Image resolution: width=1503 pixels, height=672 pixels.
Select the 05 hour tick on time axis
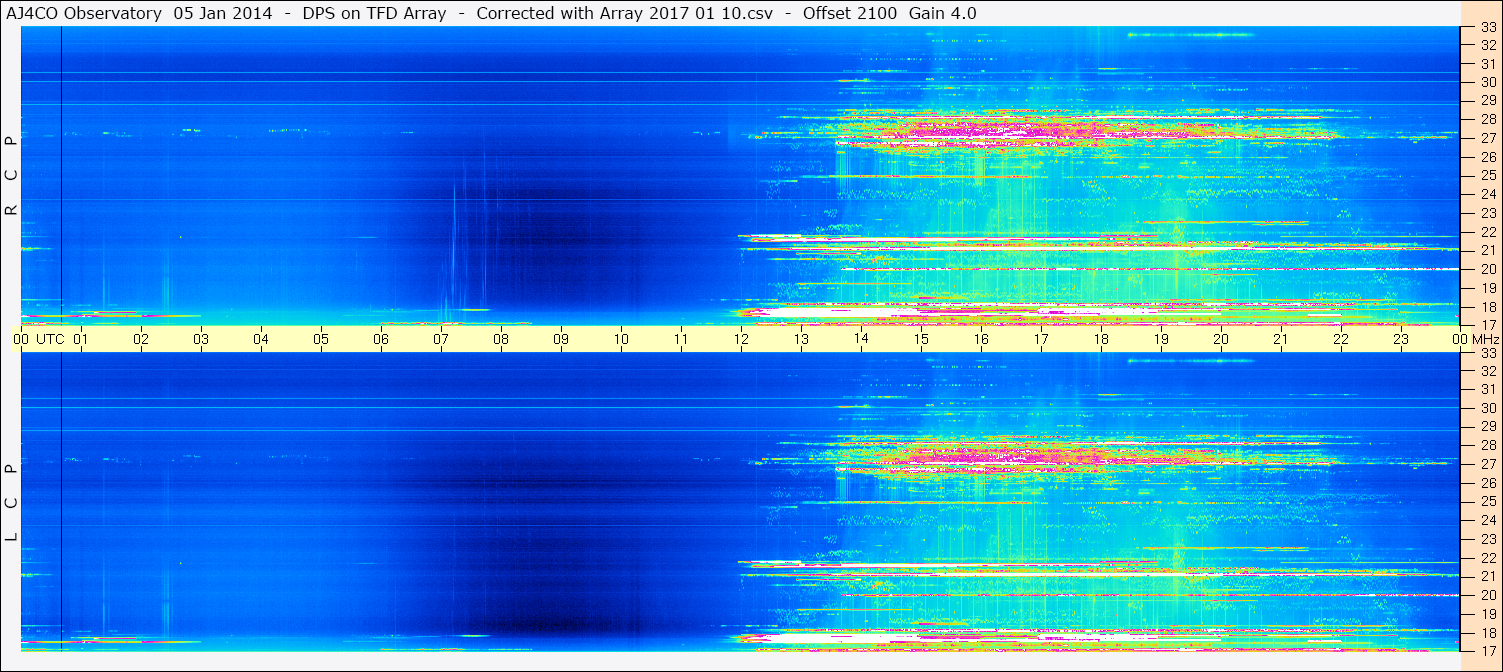coord(321,339)
